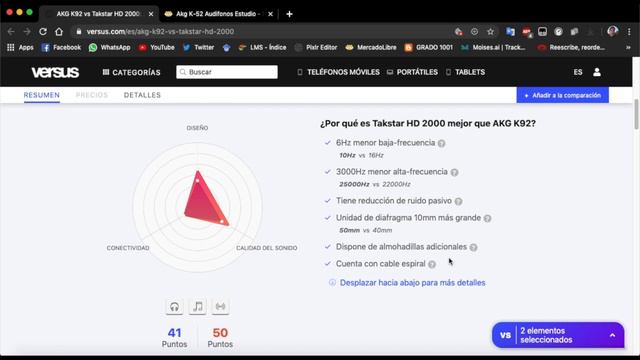This screenshot has height=360, width=640.
Task: Open the WhatsApp bookmark
Action: [x=110, y=47]
